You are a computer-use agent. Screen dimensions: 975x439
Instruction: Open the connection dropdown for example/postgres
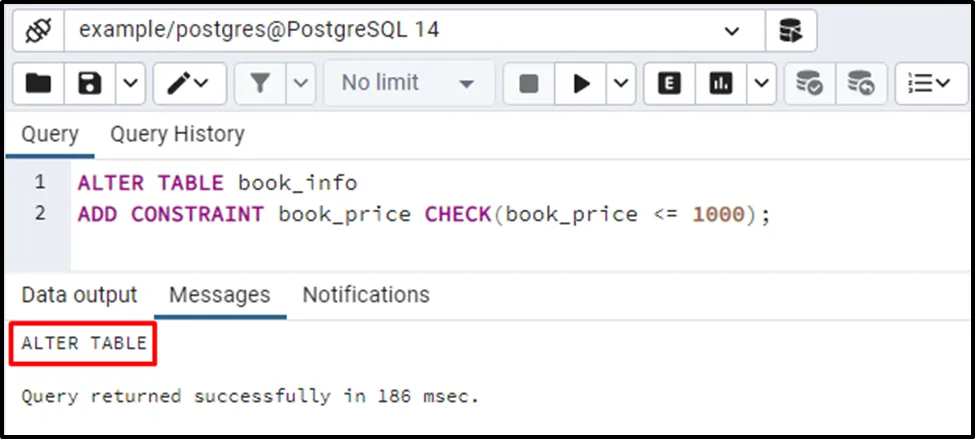tap(731, 31)
